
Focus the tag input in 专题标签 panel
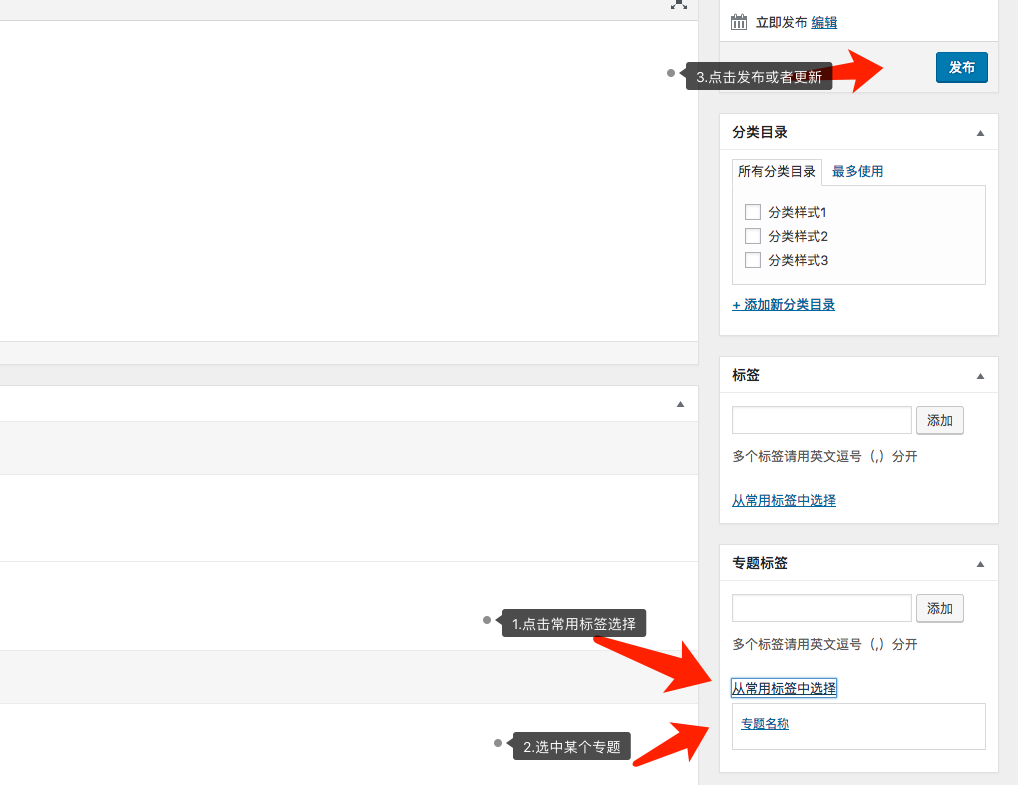pyautogui.click(x=822, y=608)
